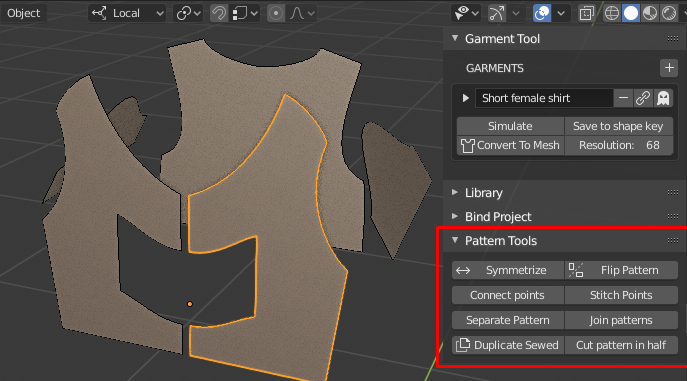
Task: Click the Symmetrize button
Action: tap(508, 270)
